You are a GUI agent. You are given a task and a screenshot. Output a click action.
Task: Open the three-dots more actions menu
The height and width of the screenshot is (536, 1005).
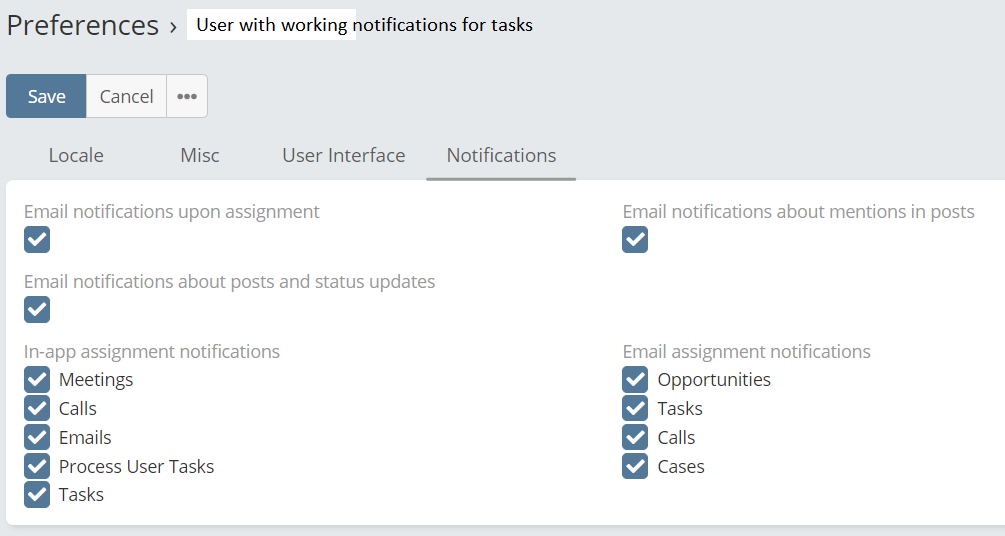coord(187,96)
